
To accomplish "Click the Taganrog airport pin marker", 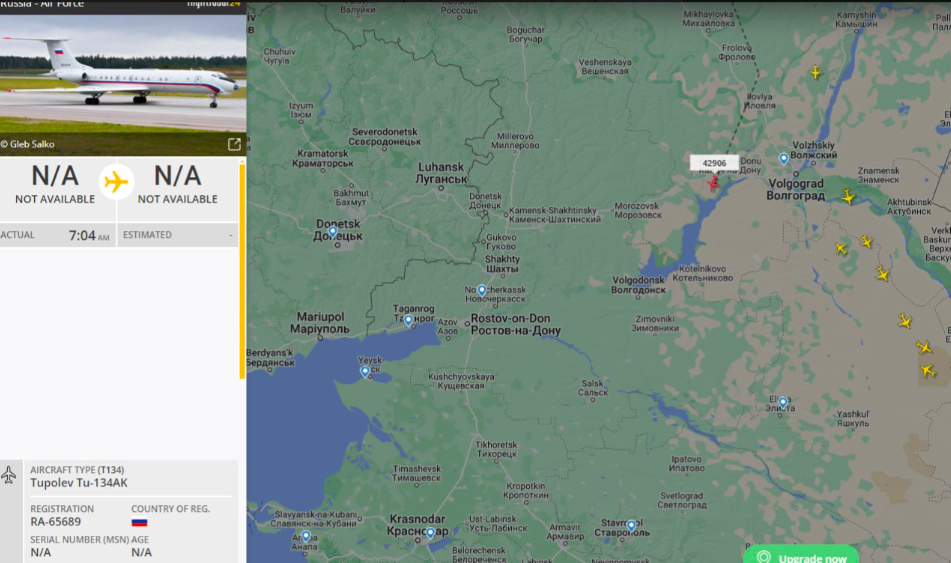I will pos(408,320).
